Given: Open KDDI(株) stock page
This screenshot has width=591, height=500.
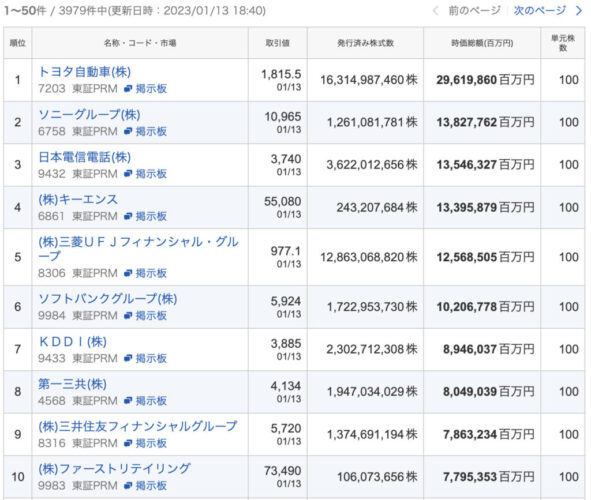Looking at the screenshot, I should point(73,342).
